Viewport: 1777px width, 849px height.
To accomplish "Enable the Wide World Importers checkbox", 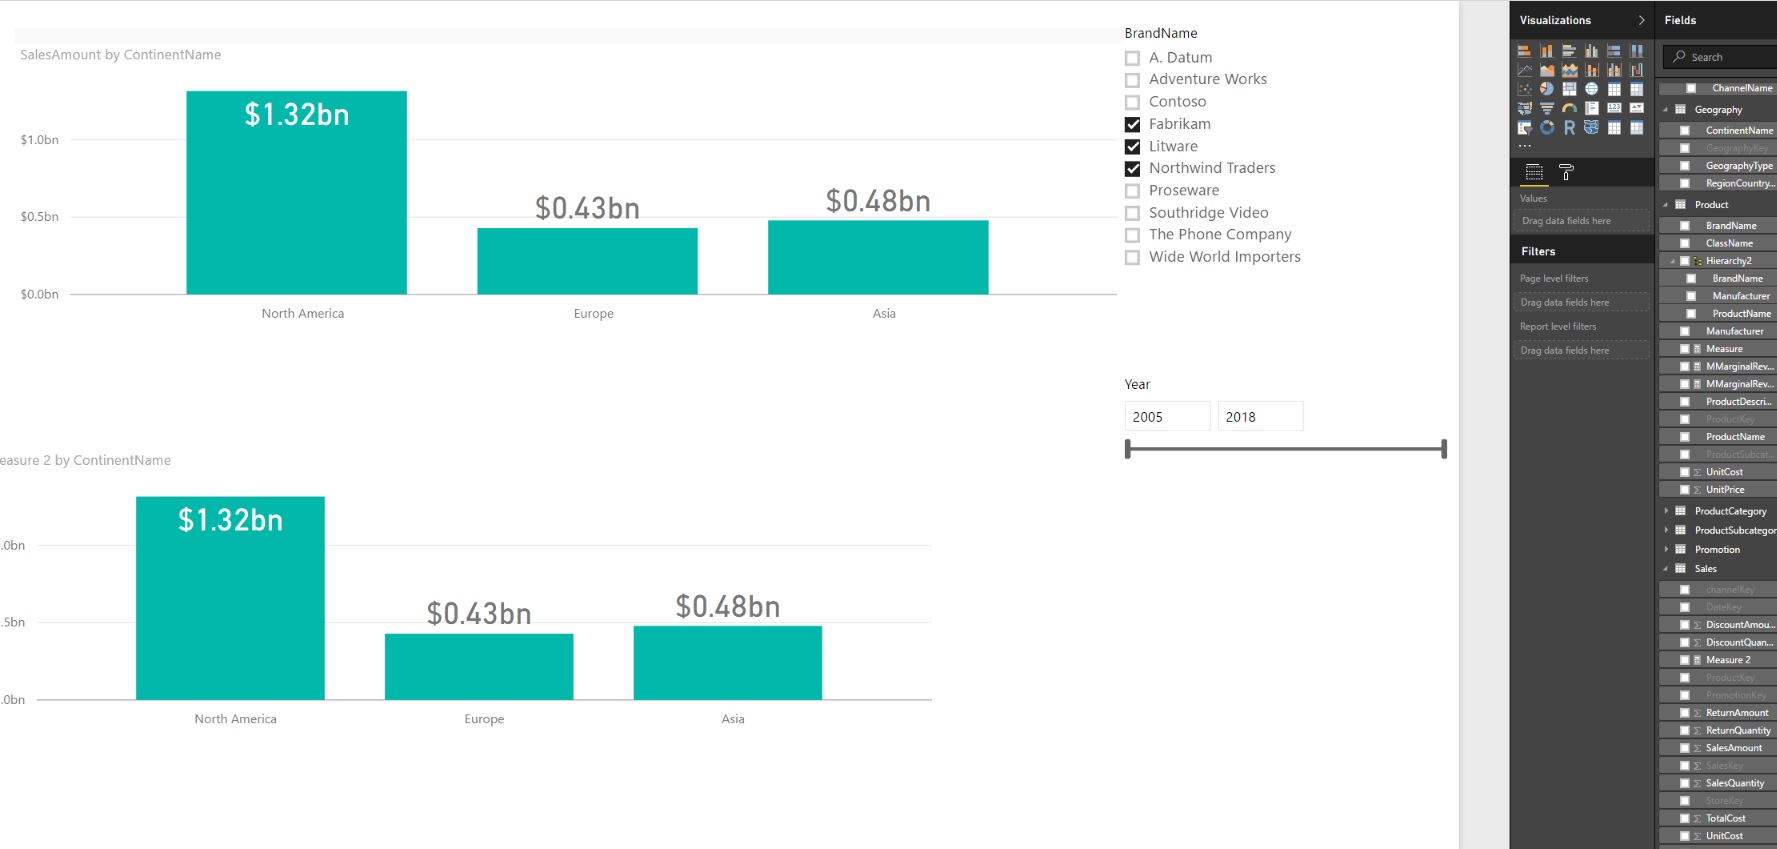I will pos(1132,258).
